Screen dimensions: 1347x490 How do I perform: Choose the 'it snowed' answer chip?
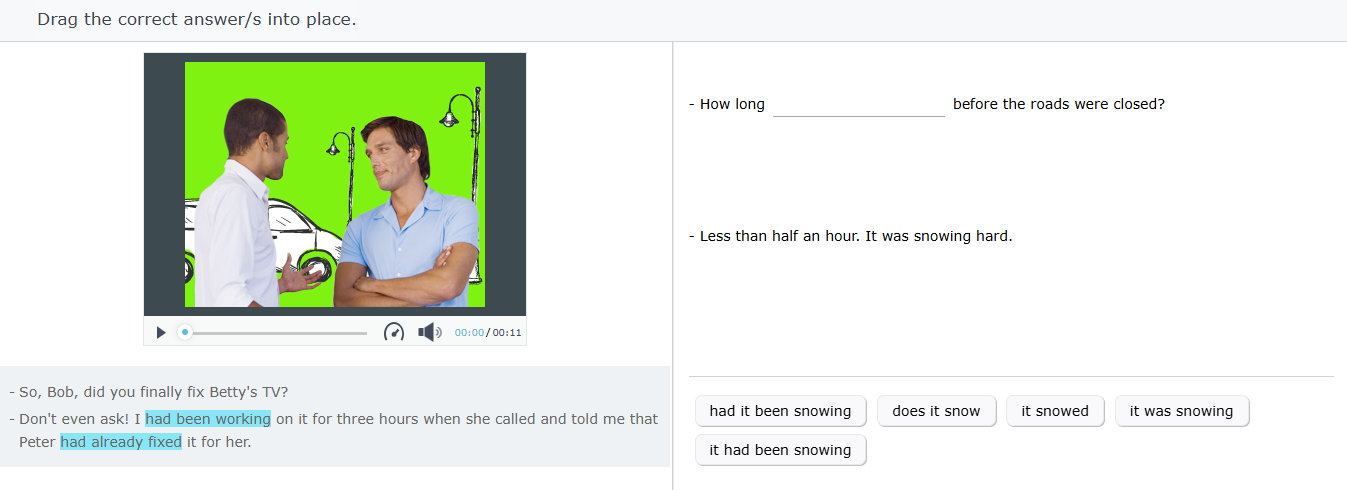point(1055,411)
